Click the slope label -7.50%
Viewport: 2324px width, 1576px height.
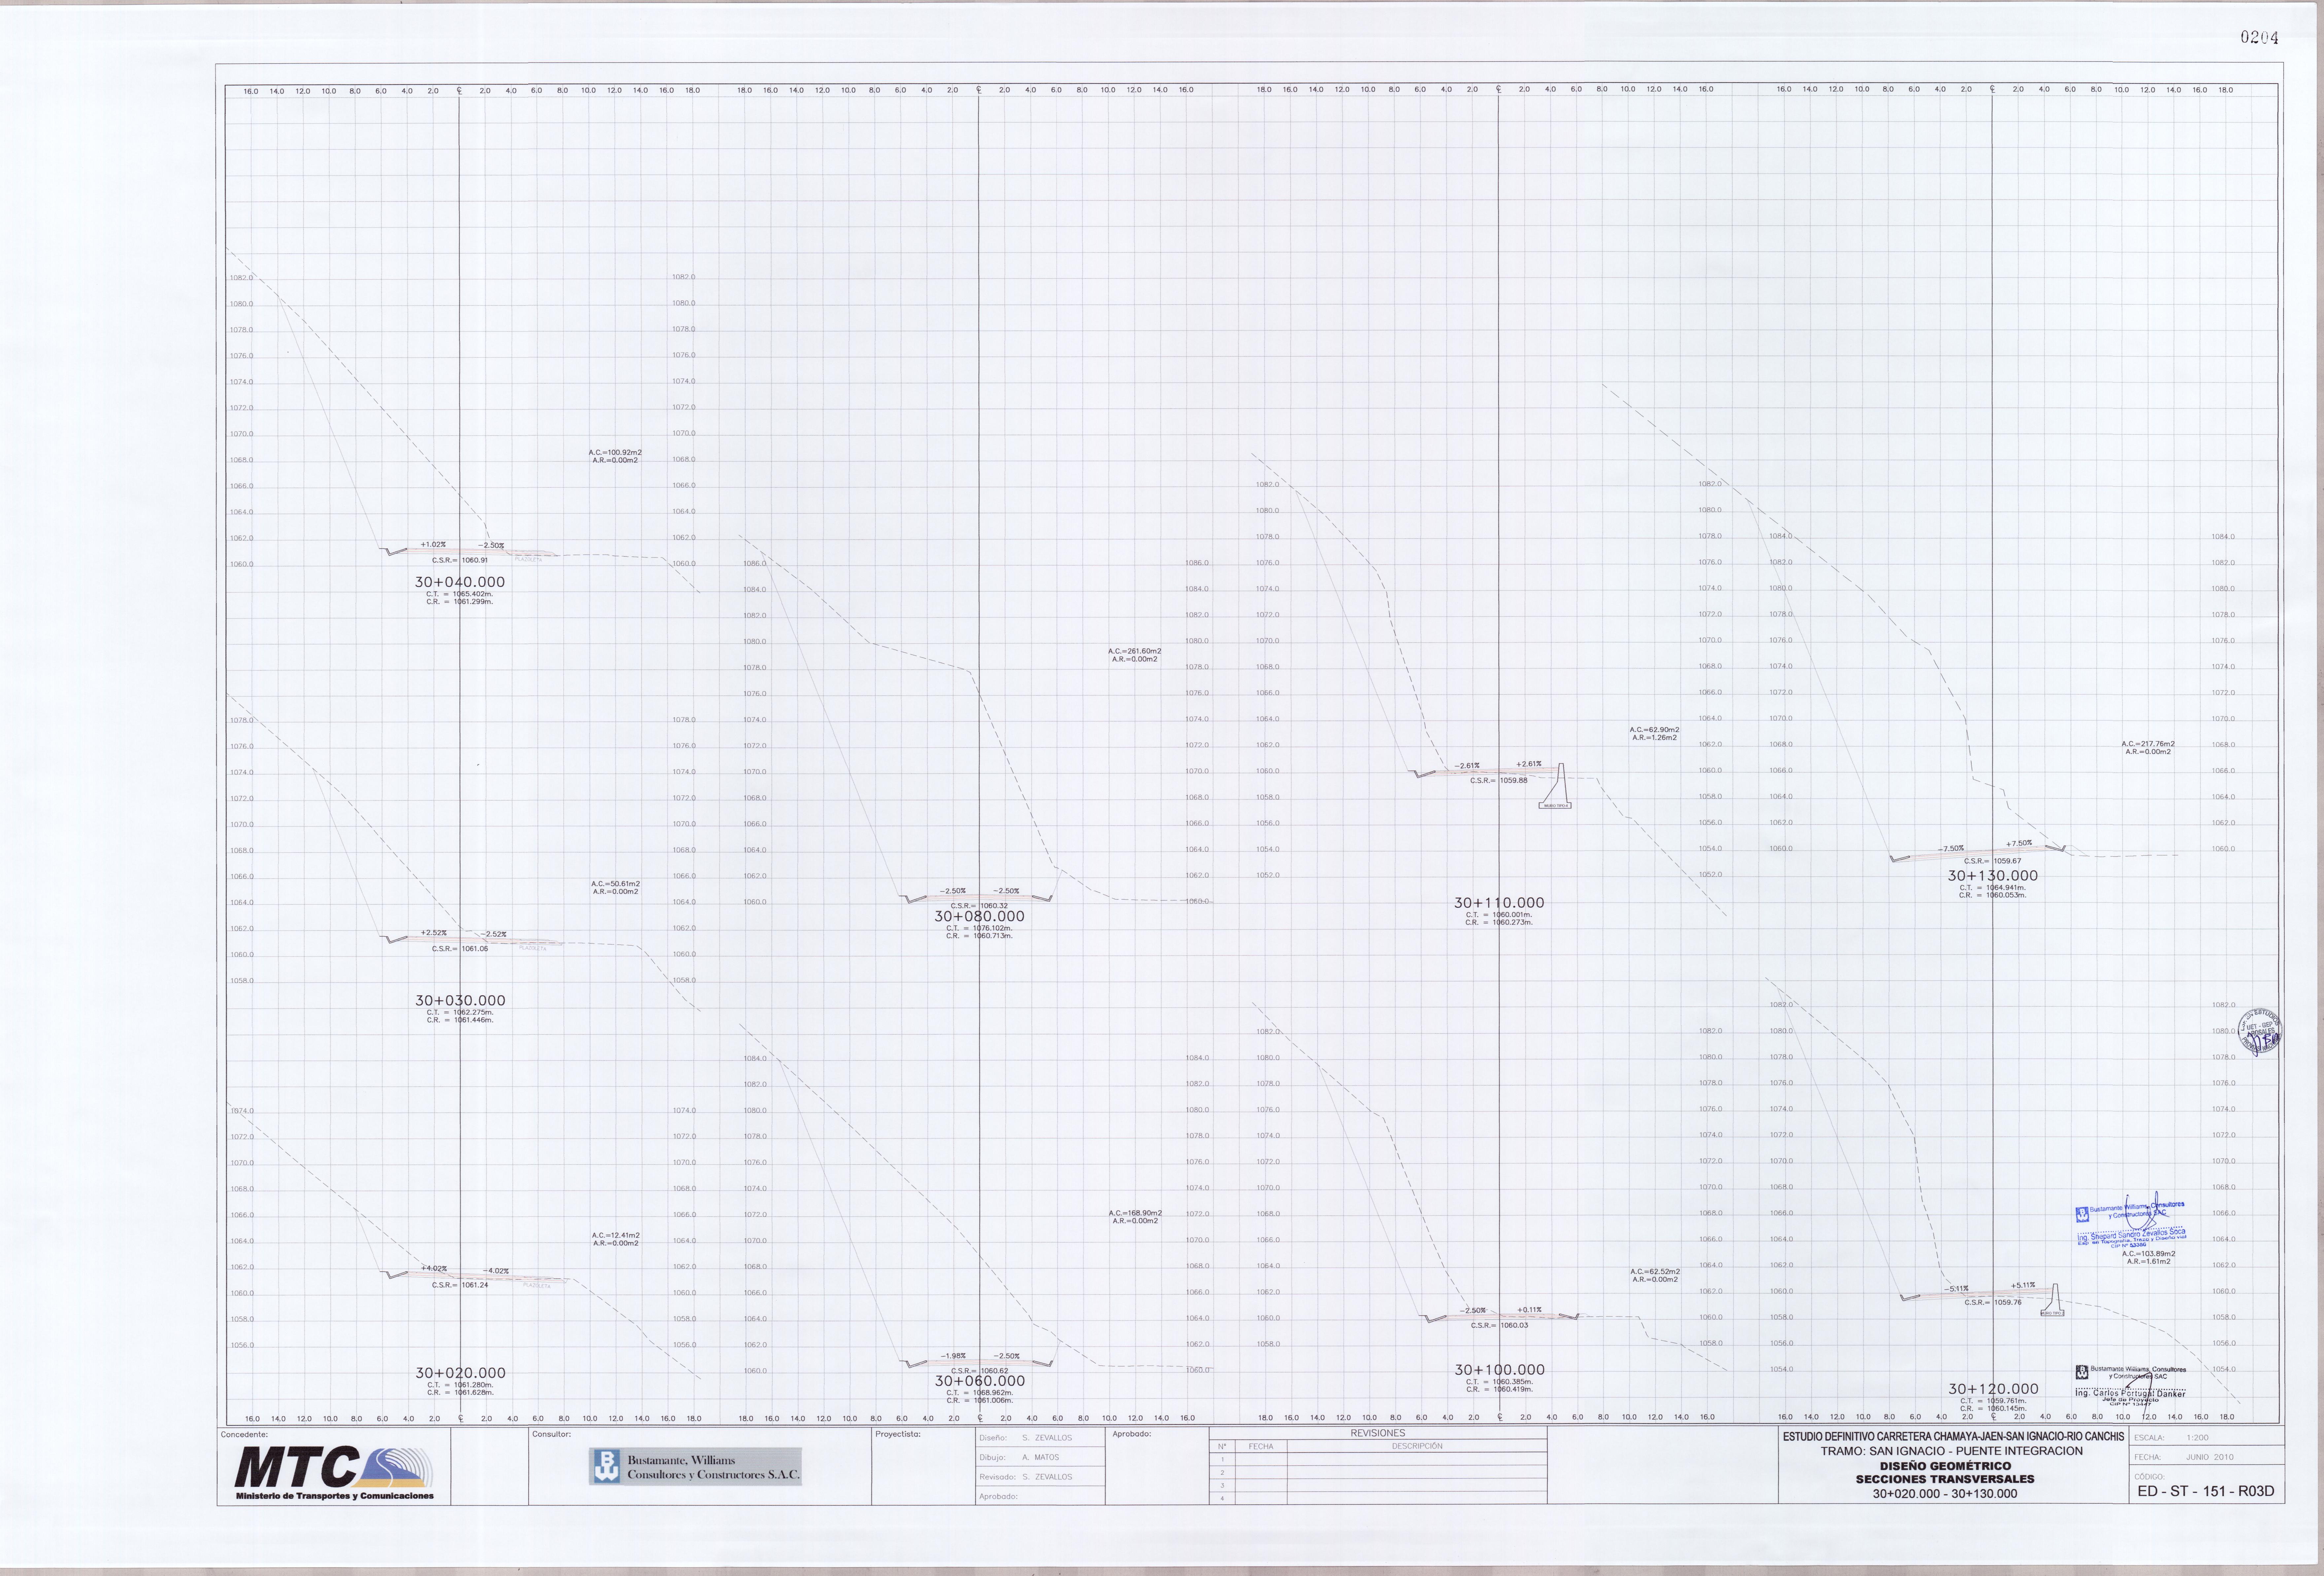click(1951, 849)
